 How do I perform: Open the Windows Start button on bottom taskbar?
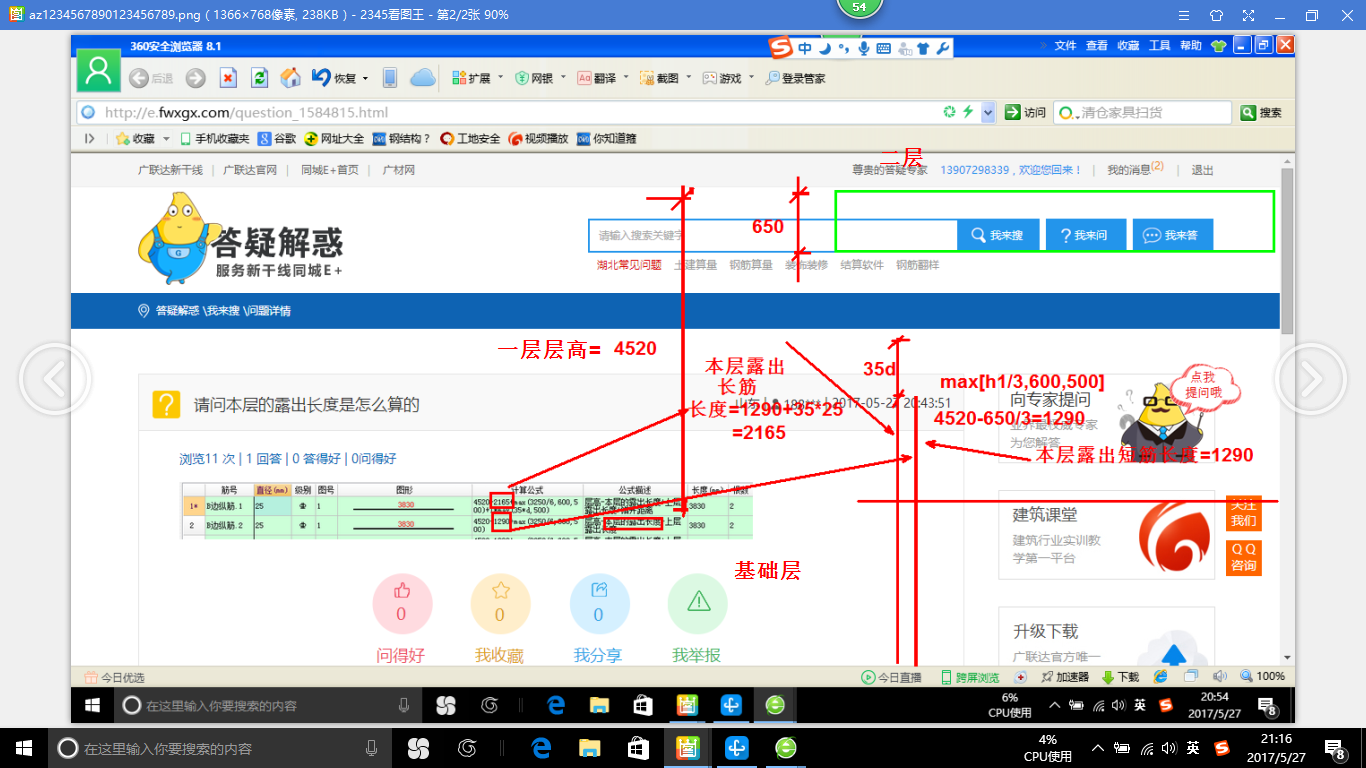24,748
